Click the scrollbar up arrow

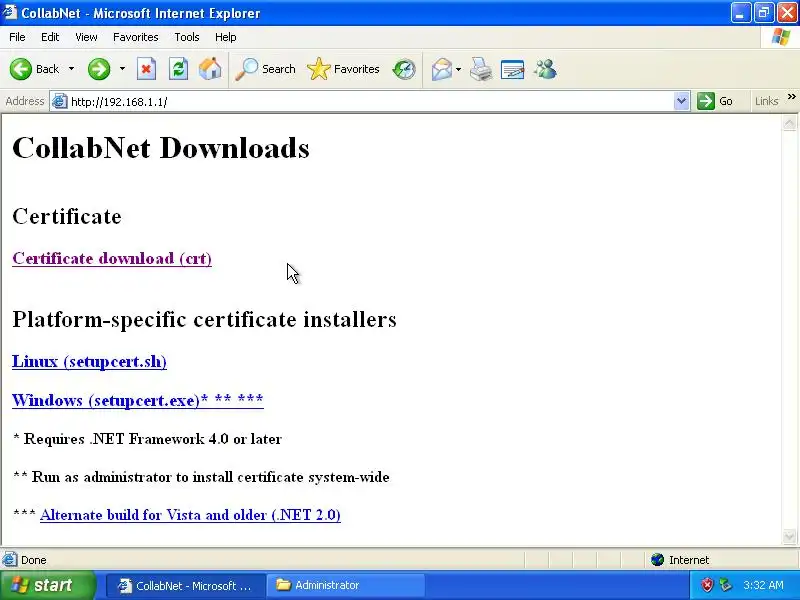[x=789, y=122]
